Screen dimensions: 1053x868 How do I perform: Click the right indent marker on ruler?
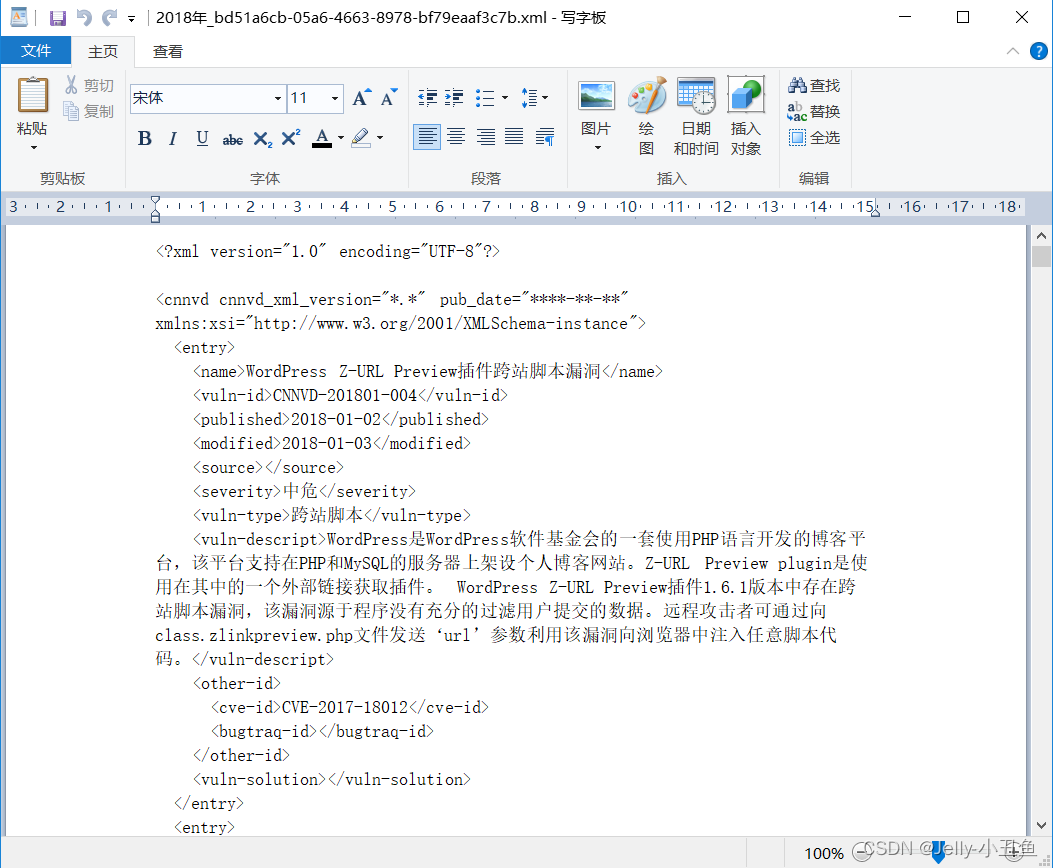(874, 211)
